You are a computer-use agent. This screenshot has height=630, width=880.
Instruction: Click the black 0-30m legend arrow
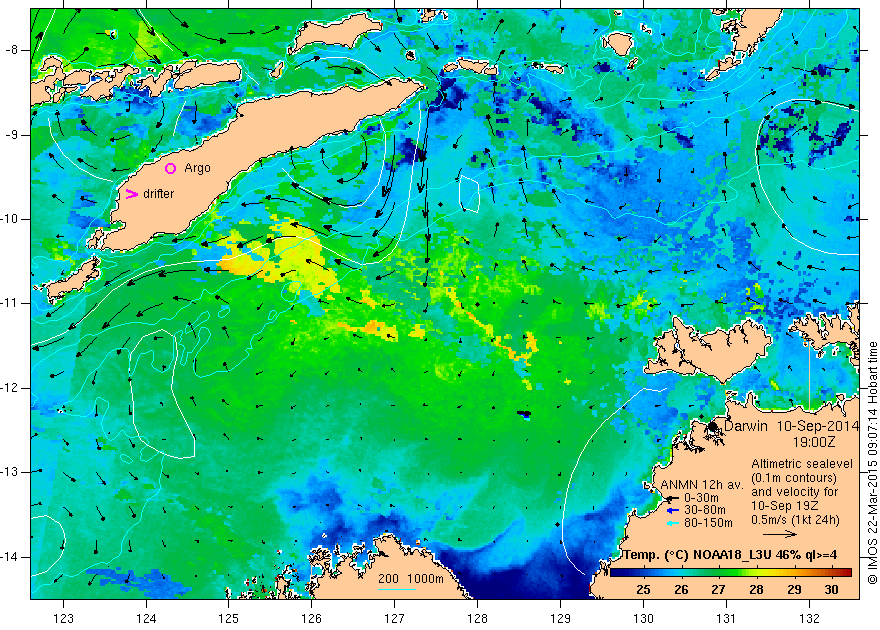pyautogui.click(x=672, y=498)
